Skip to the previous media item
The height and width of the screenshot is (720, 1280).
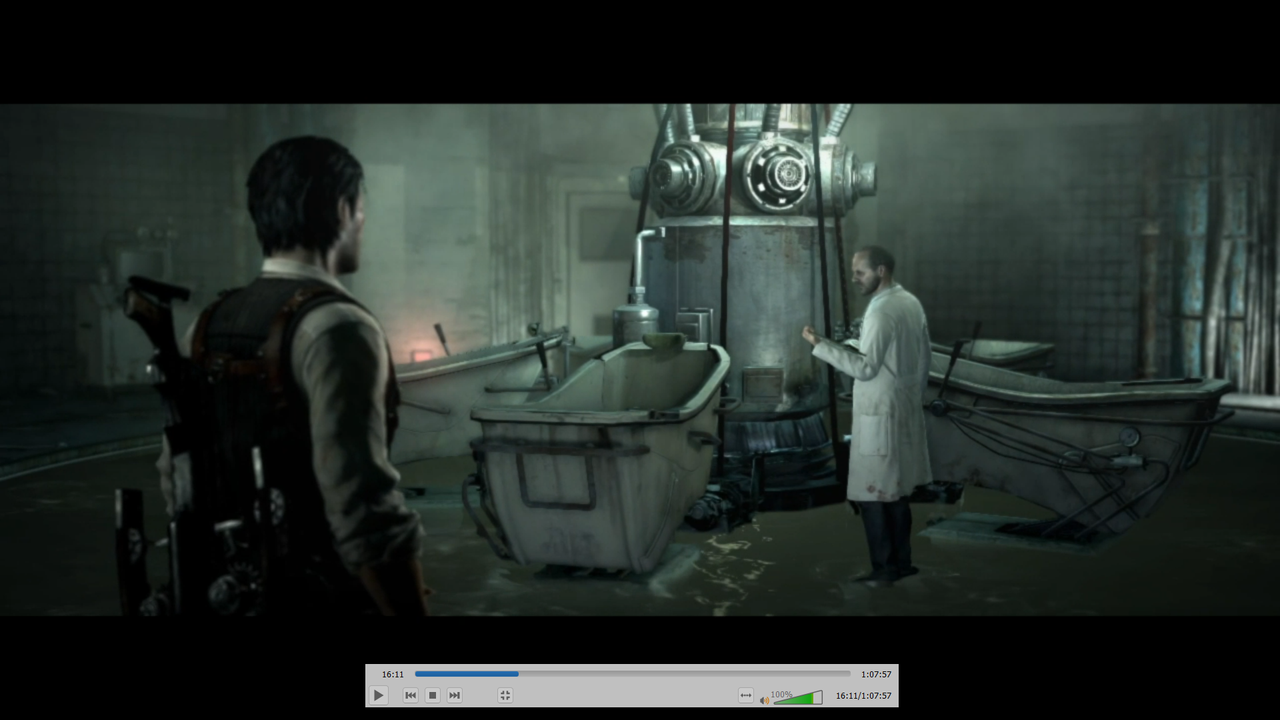pos(410,695)
